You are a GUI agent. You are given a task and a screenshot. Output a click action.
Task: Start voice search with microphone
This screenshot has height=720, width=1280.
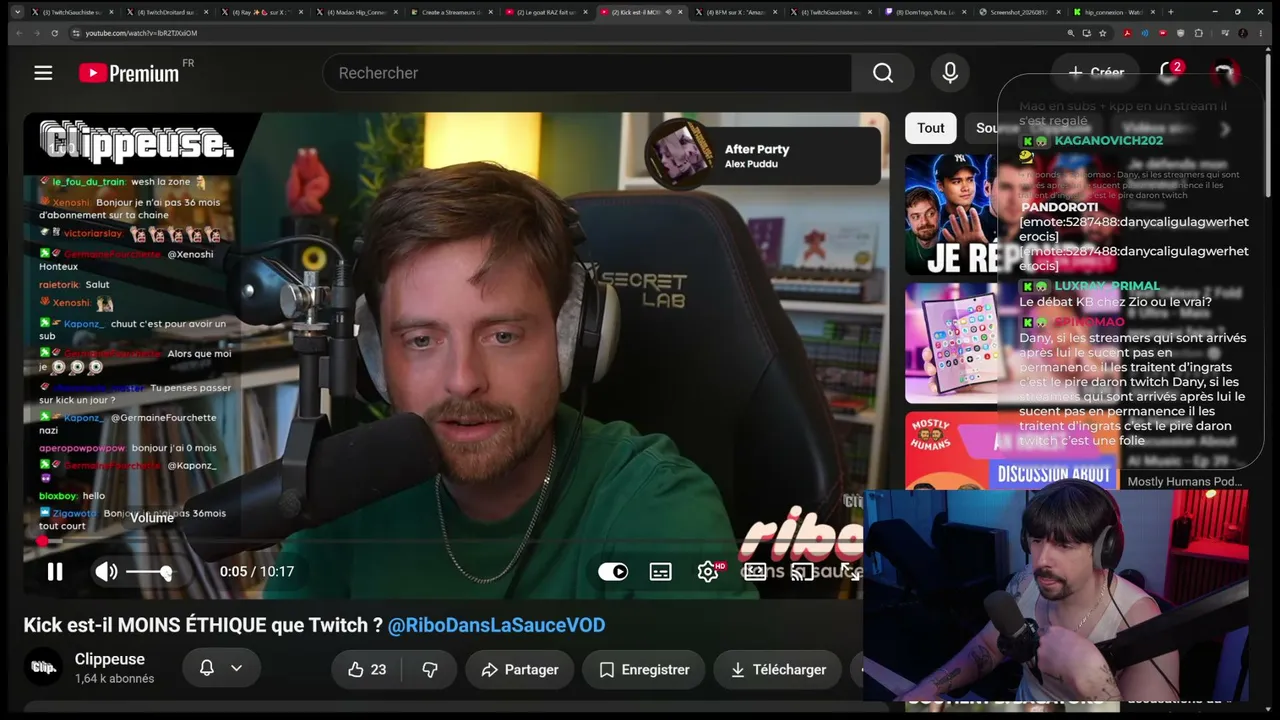point(950,73)
